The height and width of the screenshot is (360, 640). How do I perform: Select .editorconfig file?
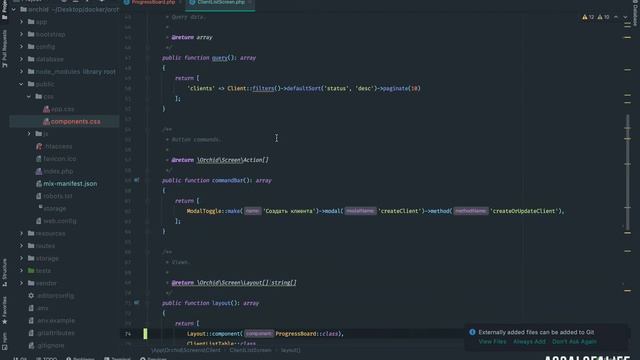click(56, 296)
